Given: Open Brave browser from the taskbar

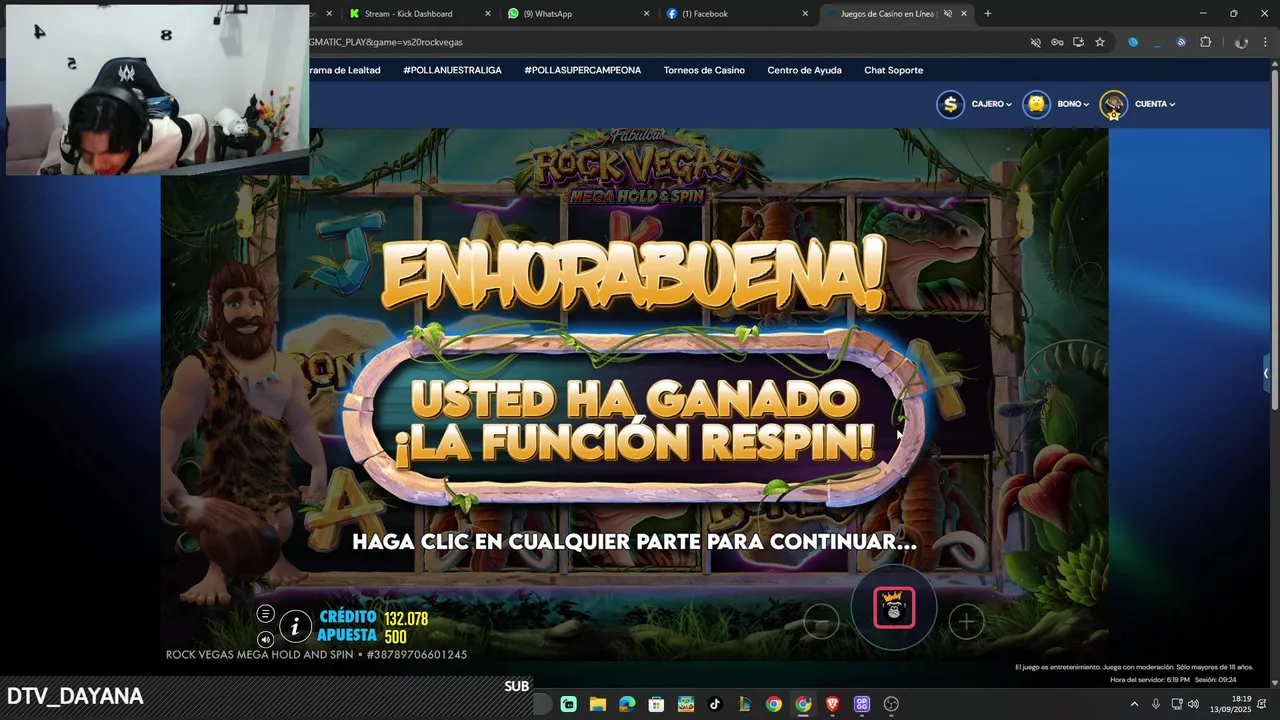Looking at the screenshot, I should tap(833, 704).
